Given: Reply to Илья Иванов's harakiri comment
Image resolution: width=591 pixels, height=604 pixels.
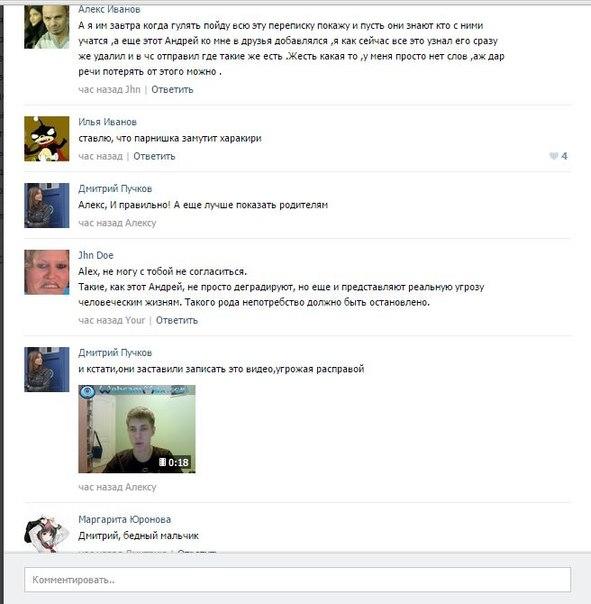Looking at the screenshot, I should (154, 156).
